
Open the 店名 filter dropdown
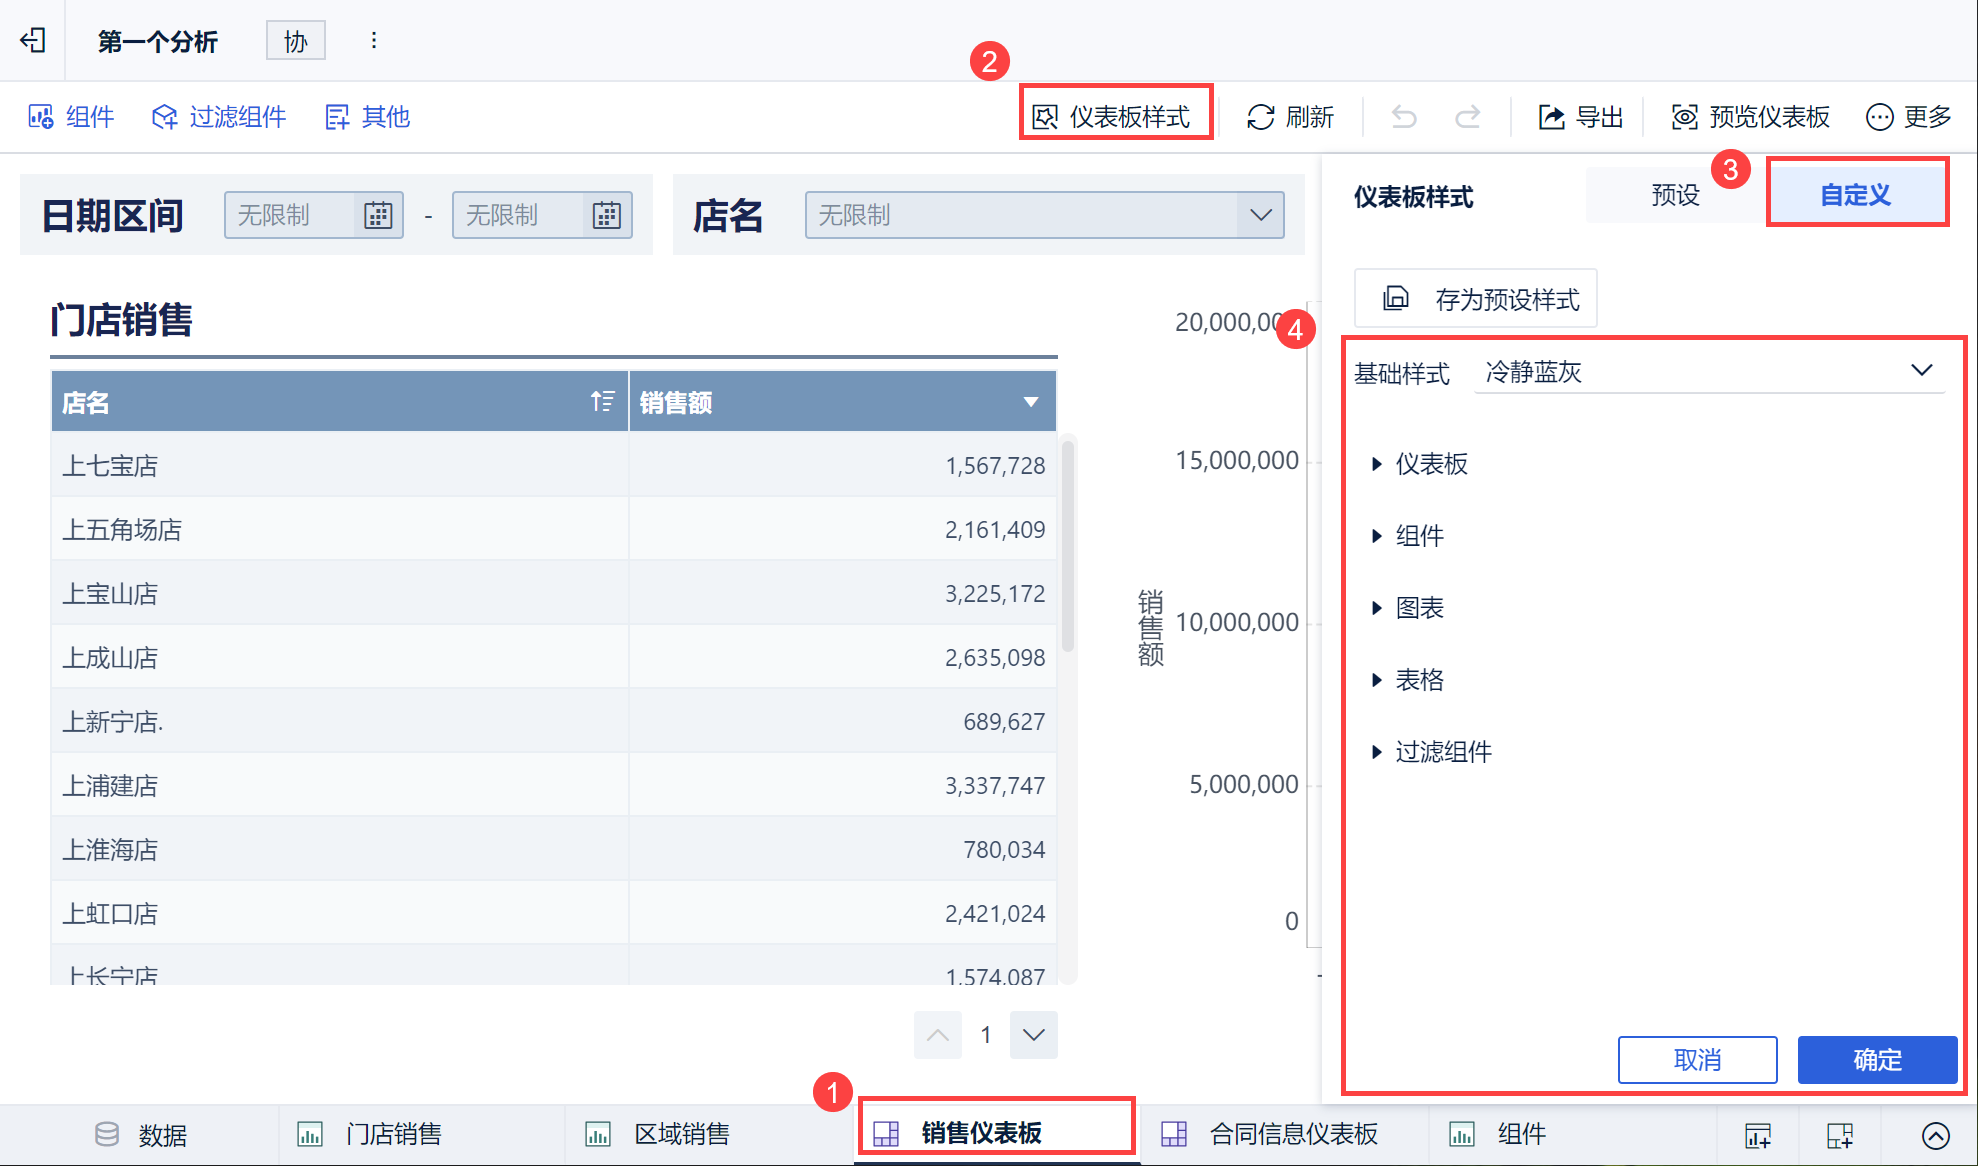(1044, 215)
